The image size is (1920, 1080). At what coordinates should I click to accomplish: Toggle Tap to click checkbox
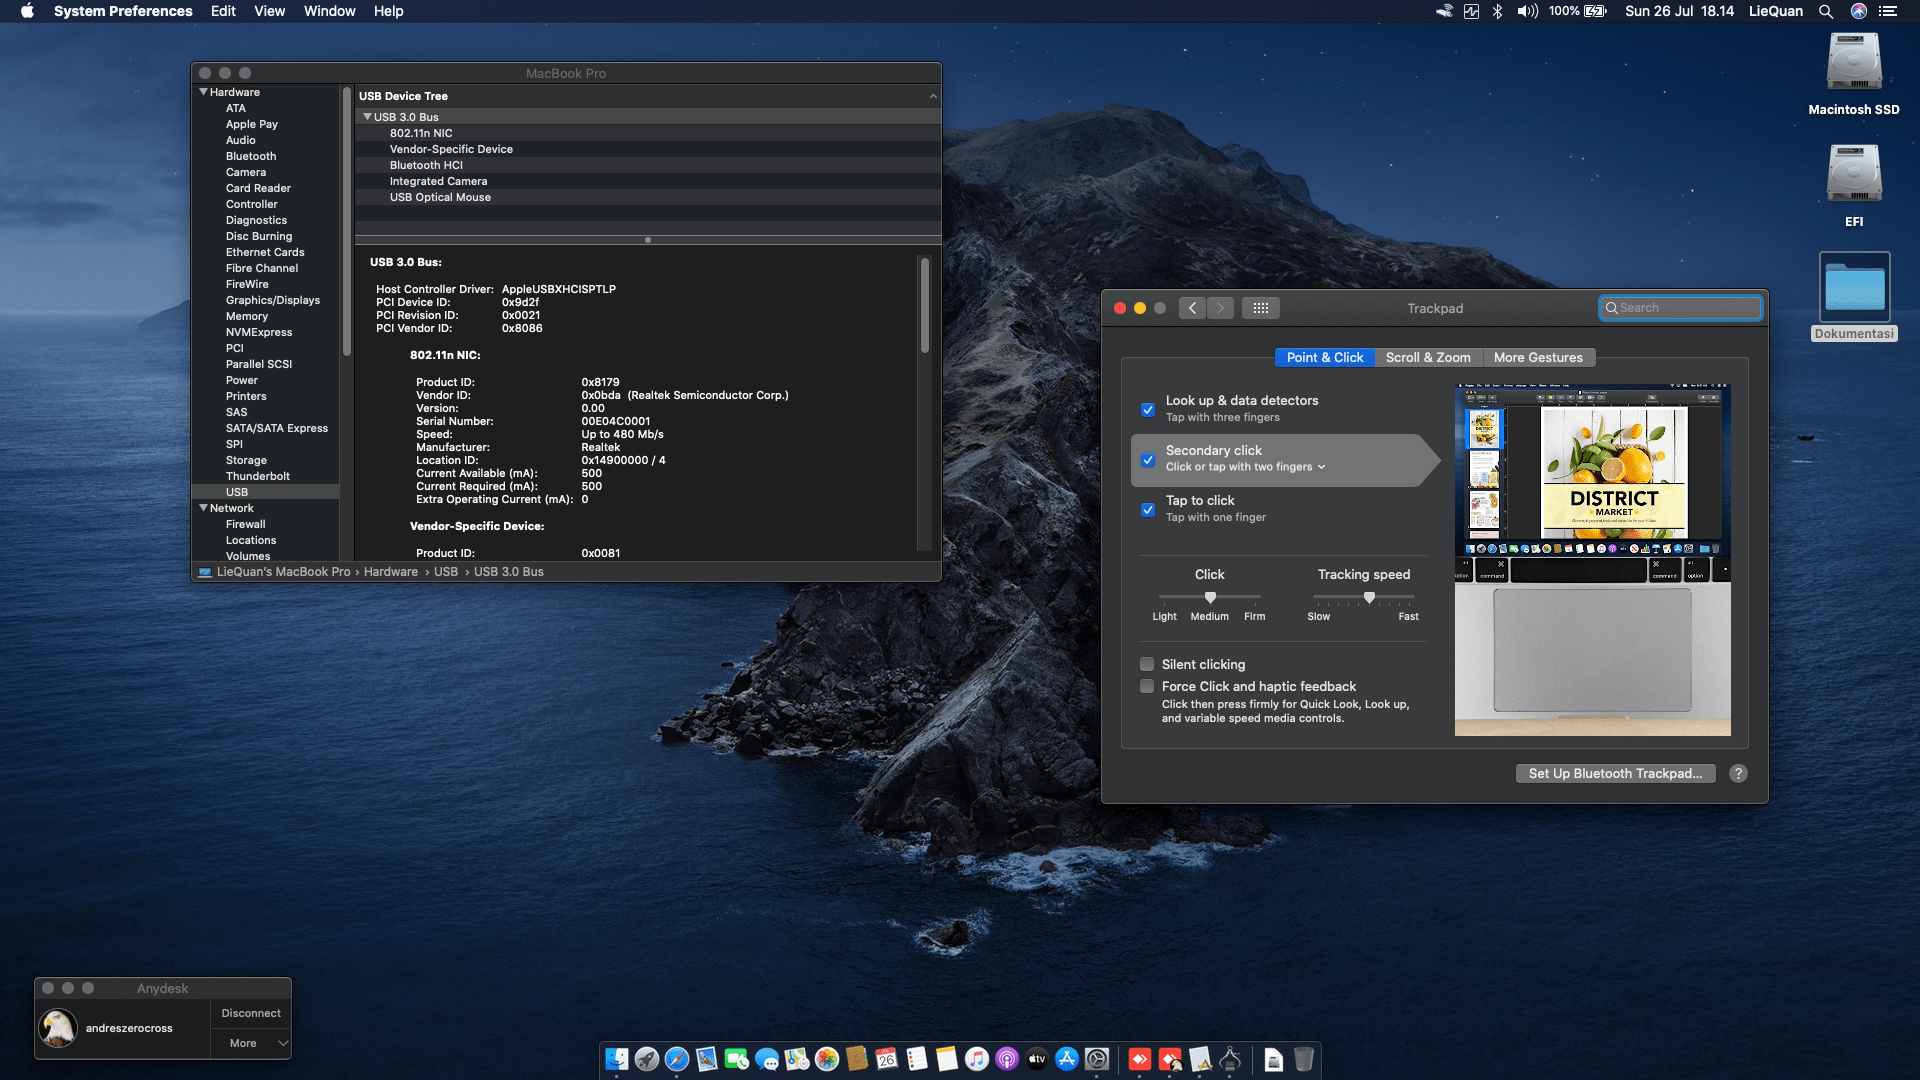coord(1148,510)
